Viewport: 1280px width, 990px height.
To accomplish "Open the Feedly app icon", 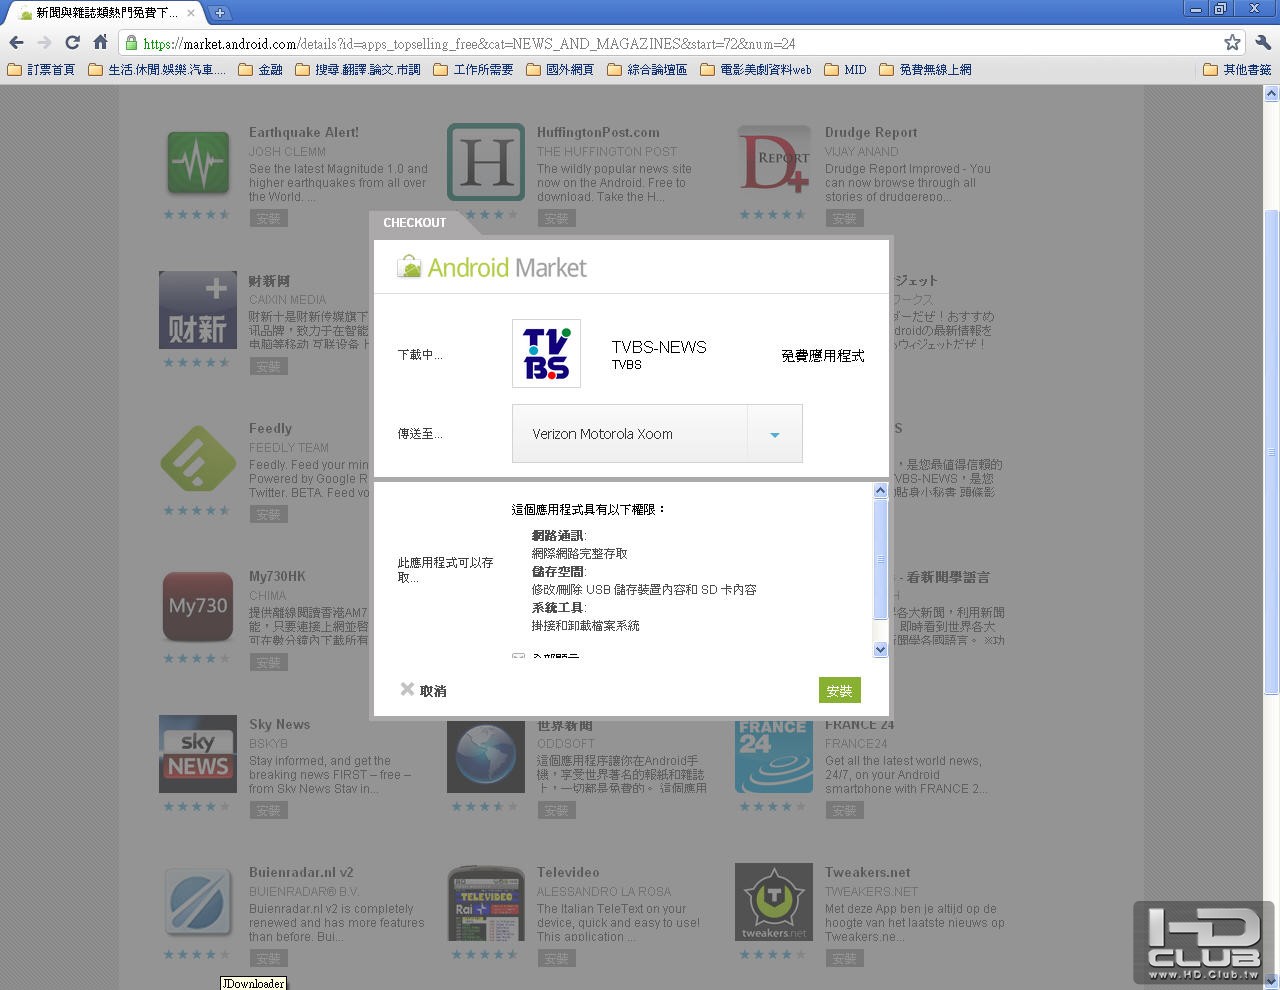I will 198,458.
